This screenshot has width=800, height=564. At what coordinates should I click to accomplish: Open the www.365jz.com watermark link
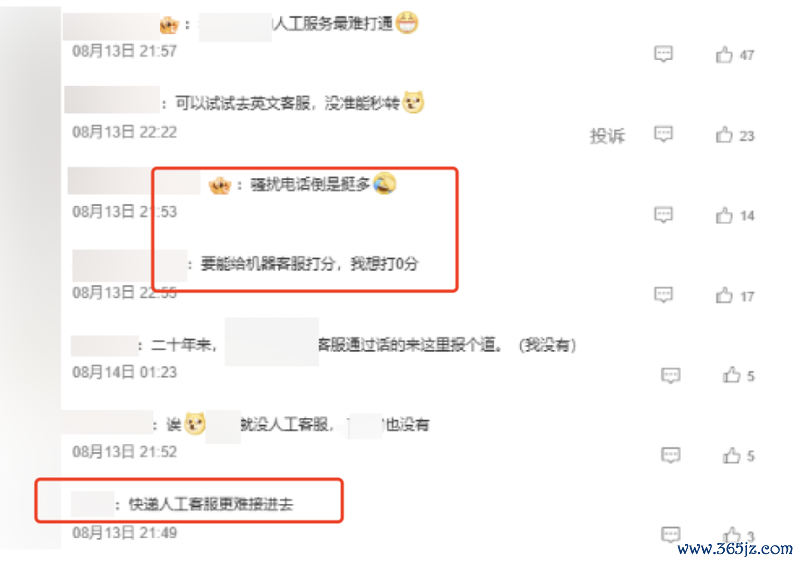[735, 549]
